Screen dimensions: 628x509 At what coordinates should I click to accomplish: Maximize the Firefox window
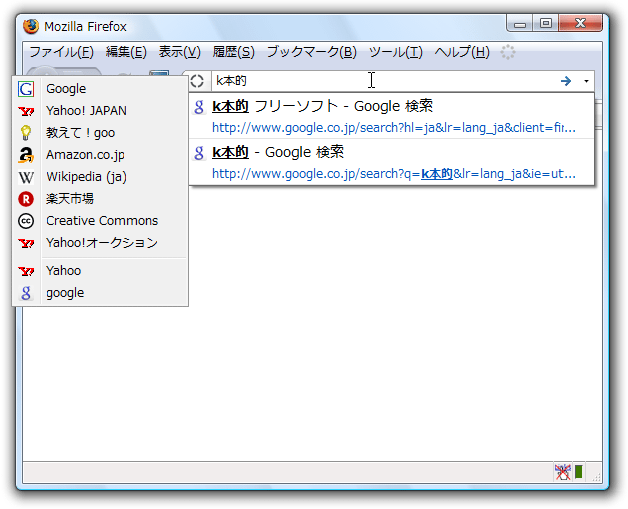click(x=545, y=24)
